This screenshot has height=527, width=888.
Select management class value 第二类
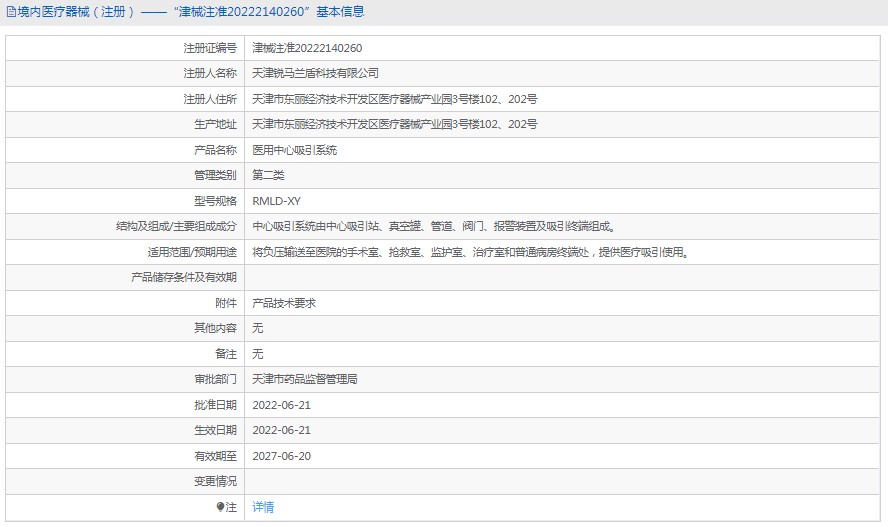(268, 175)
